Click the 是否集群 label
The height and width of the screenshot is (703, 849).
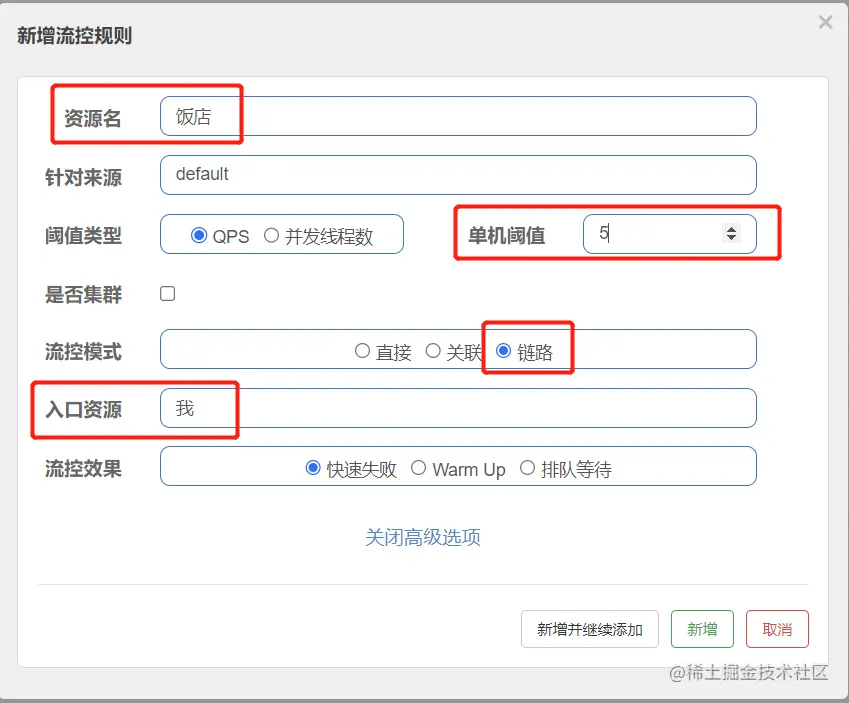pos(83,295)
